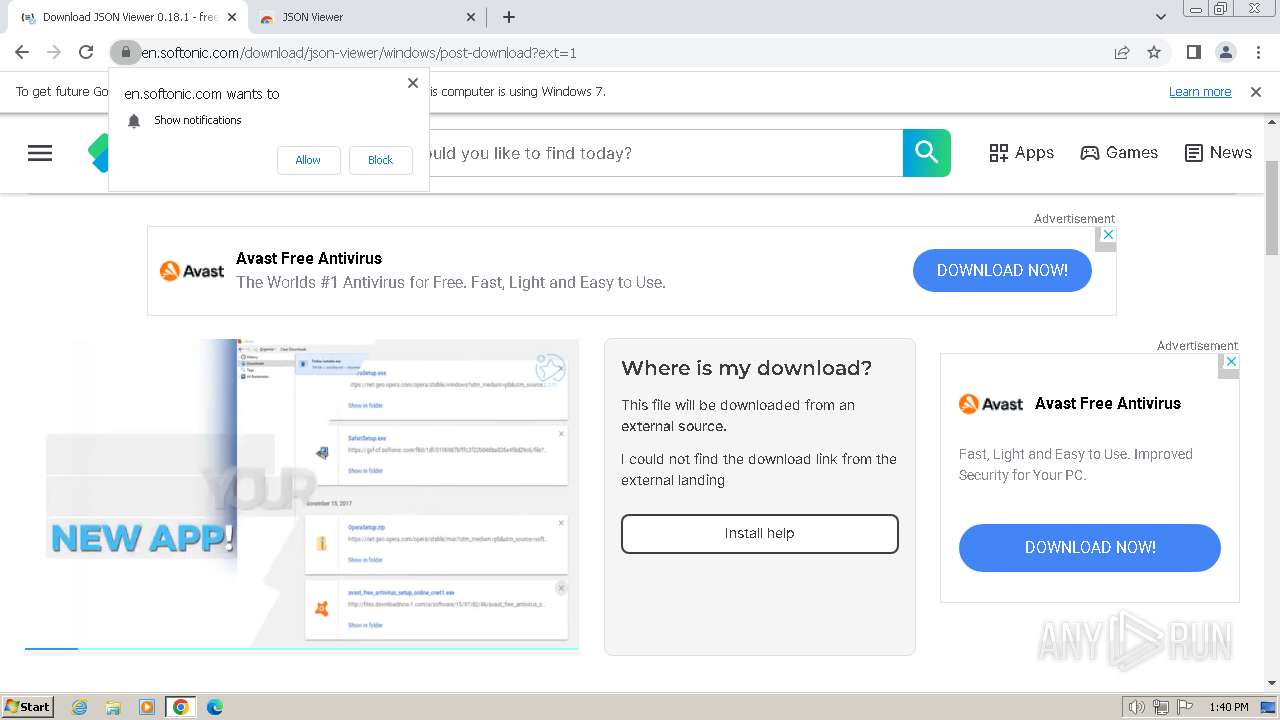The height and width of the screenshot is (720, 1280).
Task: Open the Games section
Action: 1119,153
